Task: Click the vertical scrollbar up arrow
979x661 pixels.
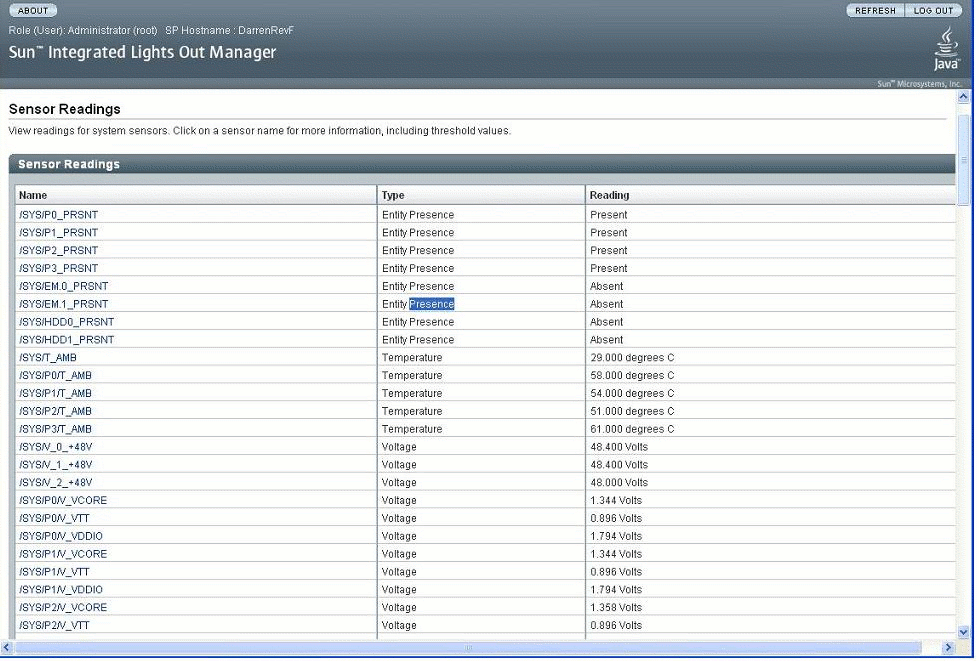Action: click(x=963, y=97)
